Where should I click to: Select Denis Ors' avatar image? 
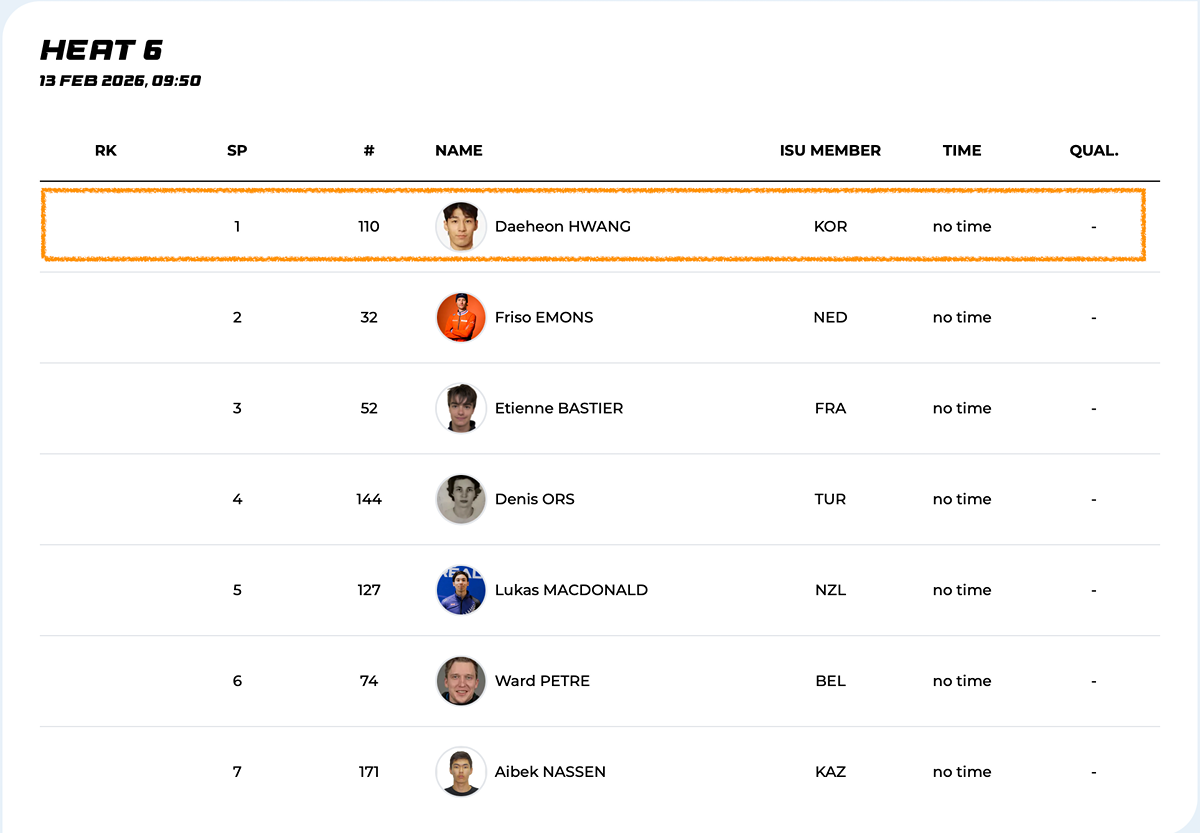coord(461,500)
